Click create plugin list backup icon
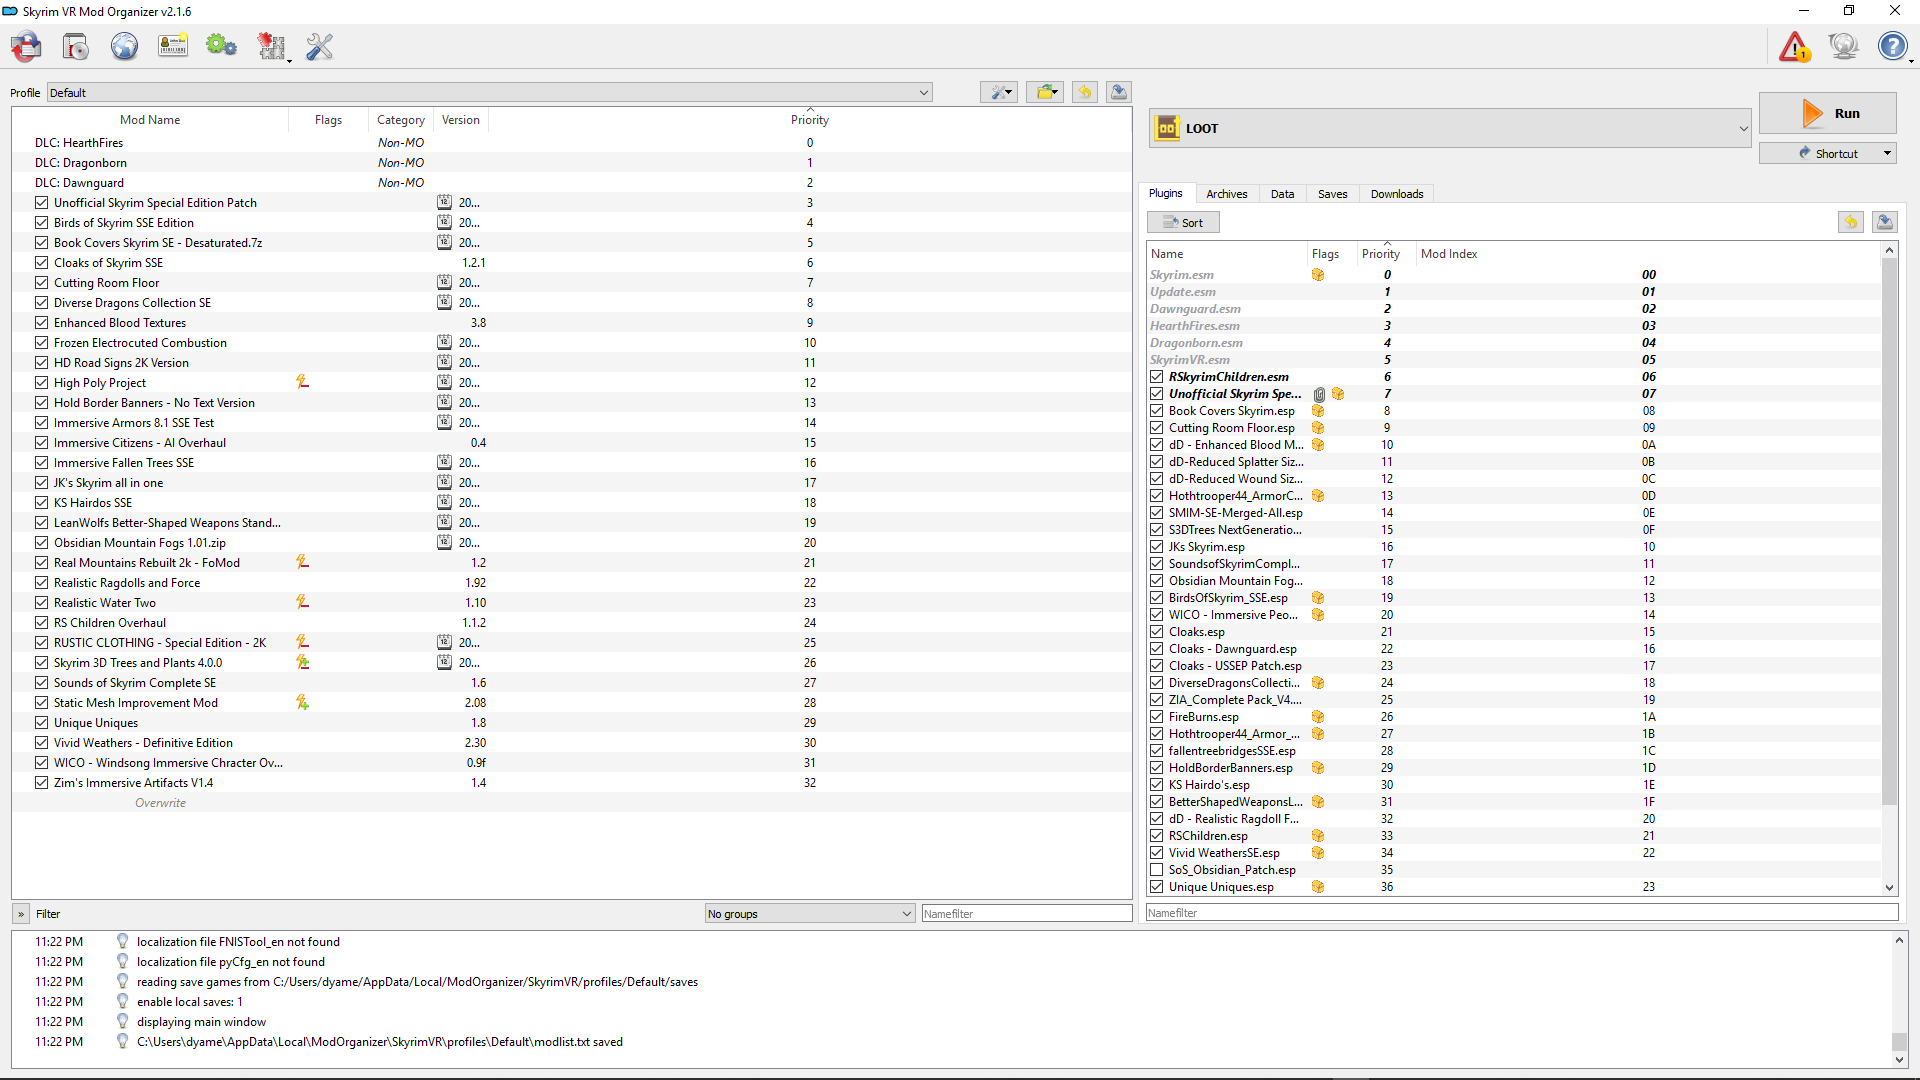The width and height of the screenshot is (1920, 1080). [1885, 222]
